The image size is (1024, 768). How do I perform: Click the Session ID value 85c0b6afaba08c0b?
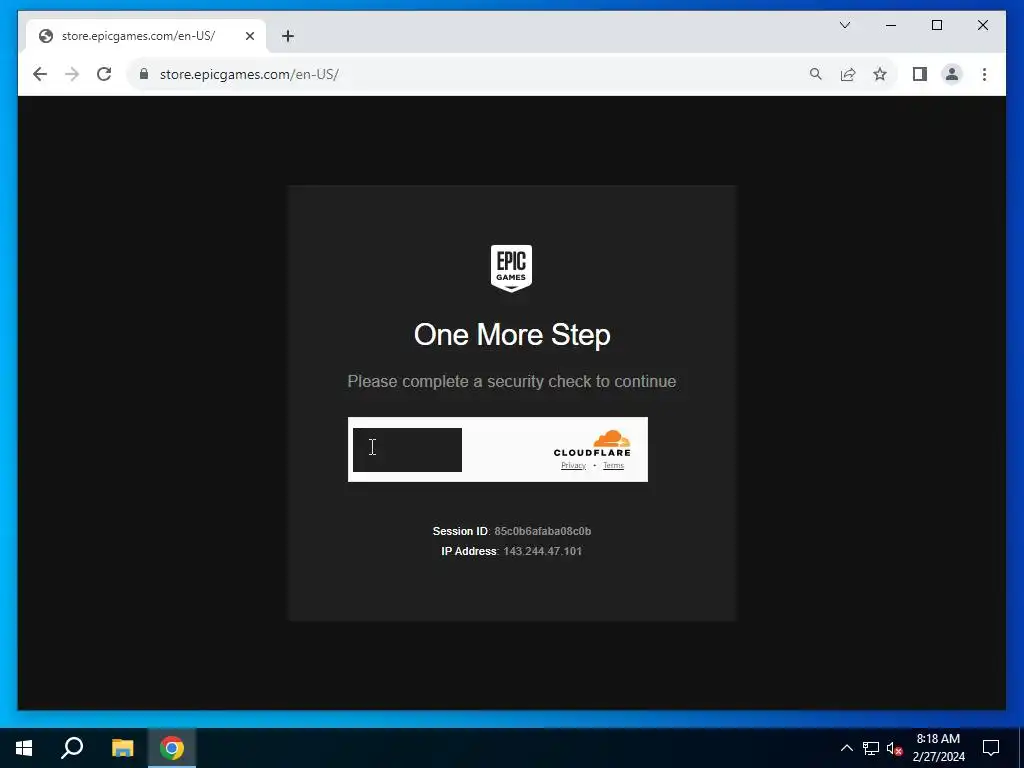pyautogui.click(x=543, y=531)
